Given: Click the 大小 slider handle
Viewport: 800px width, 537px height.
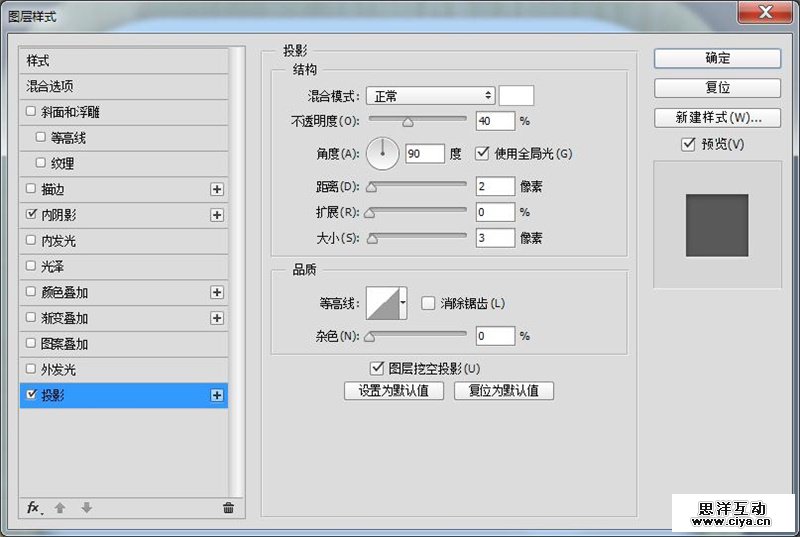Looking at the screenshot, I should coord(373,239).
